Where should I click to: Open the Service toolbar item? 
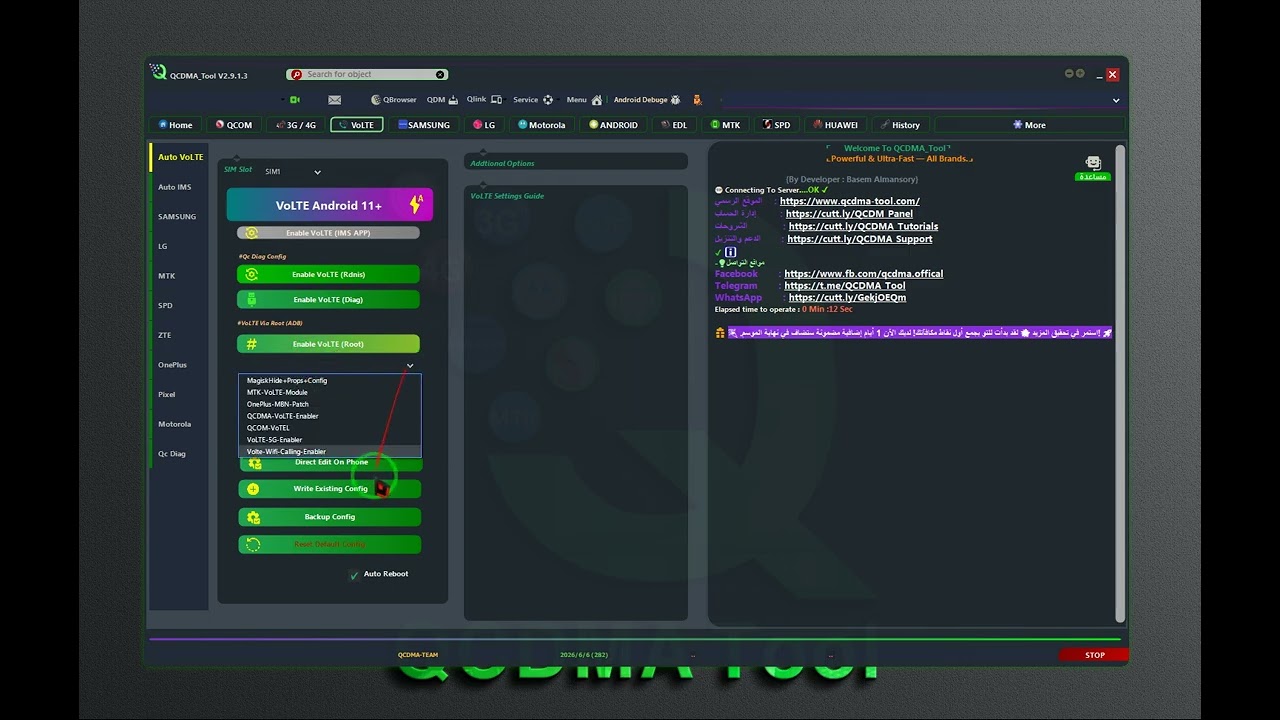(533, 100)
